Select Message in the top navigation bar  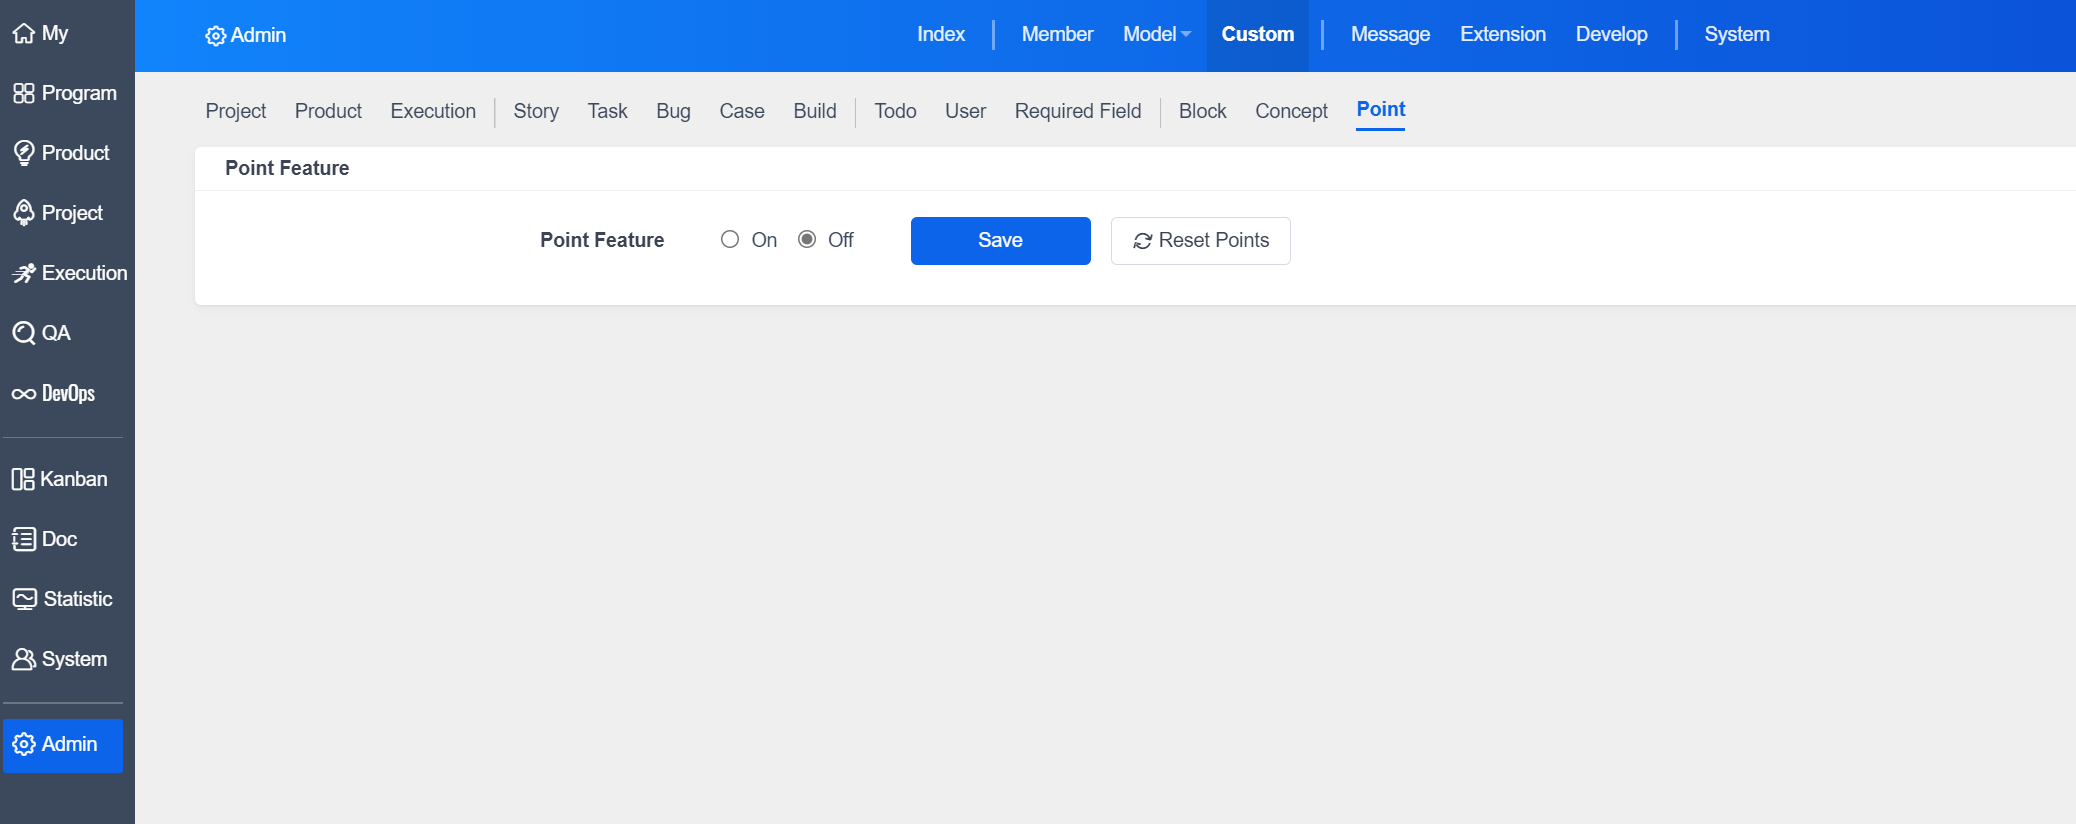pyautogui.click(x=1390, y=35)
